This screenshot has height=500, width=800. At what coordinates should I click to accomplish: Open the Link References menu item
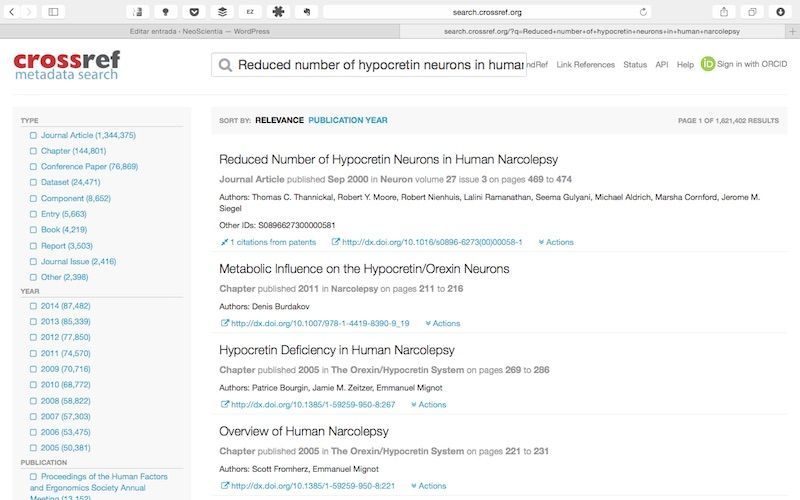(x=585, y=64)
